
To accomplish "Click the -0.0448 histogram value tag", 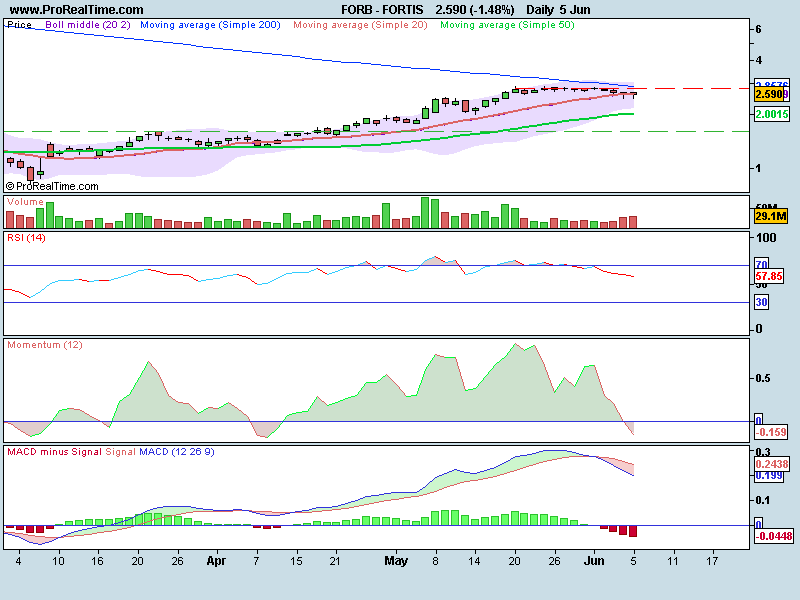I will [774, 536].
